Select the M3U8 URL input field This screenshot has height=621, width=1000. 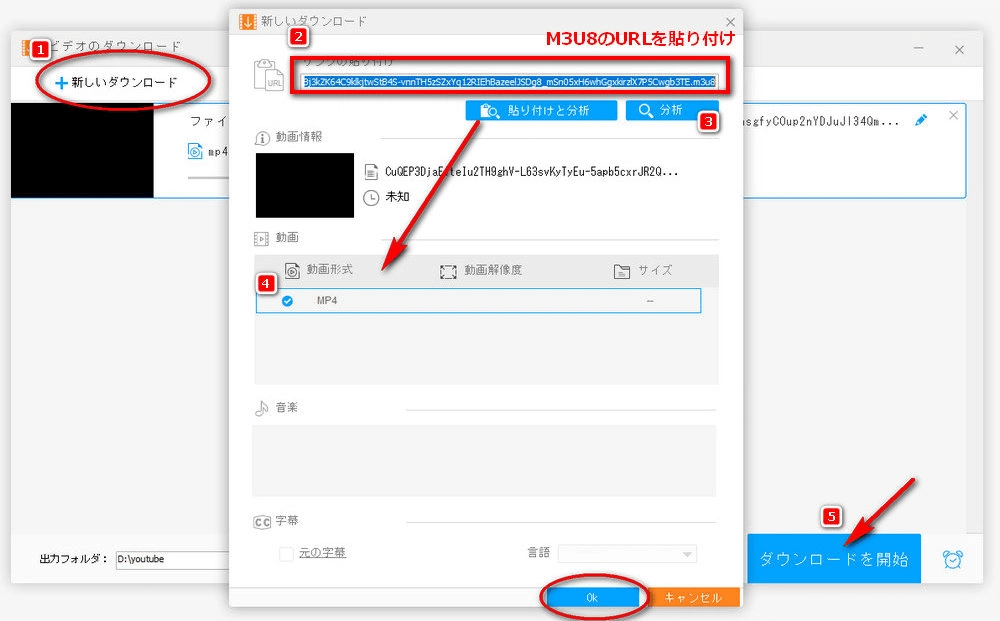(x=510, y=82)
